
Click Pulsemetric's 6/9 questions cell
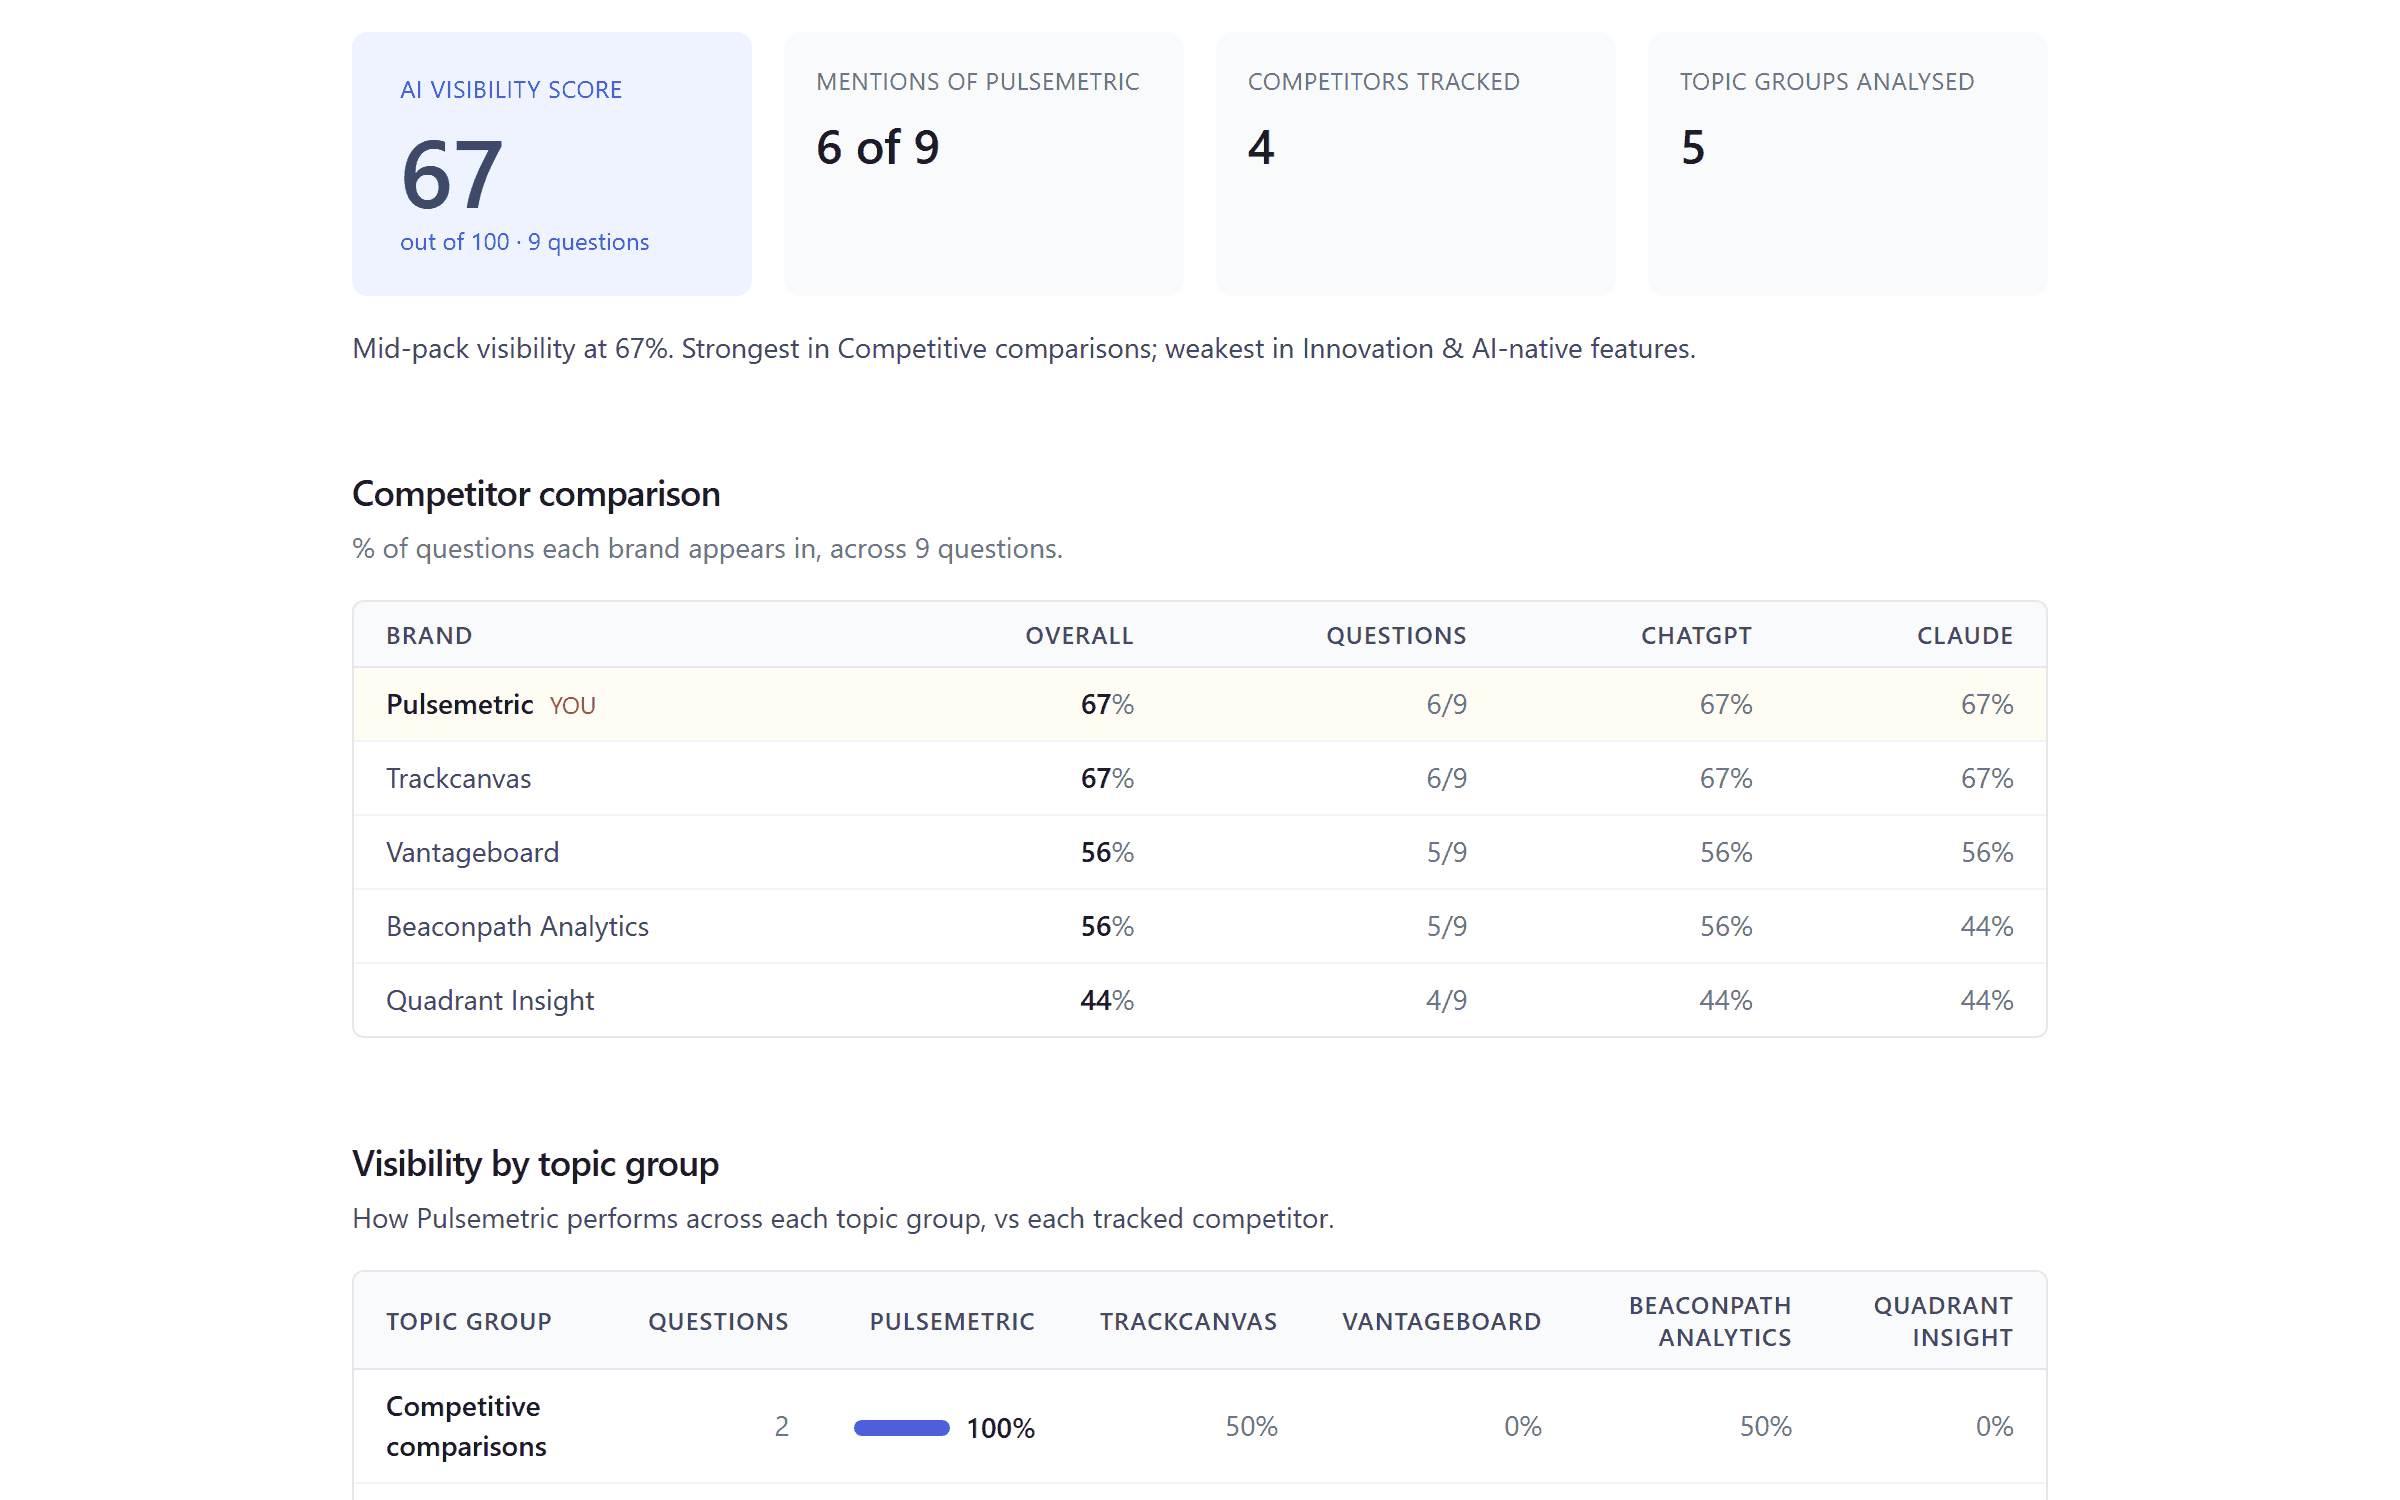coord(1446,704)
